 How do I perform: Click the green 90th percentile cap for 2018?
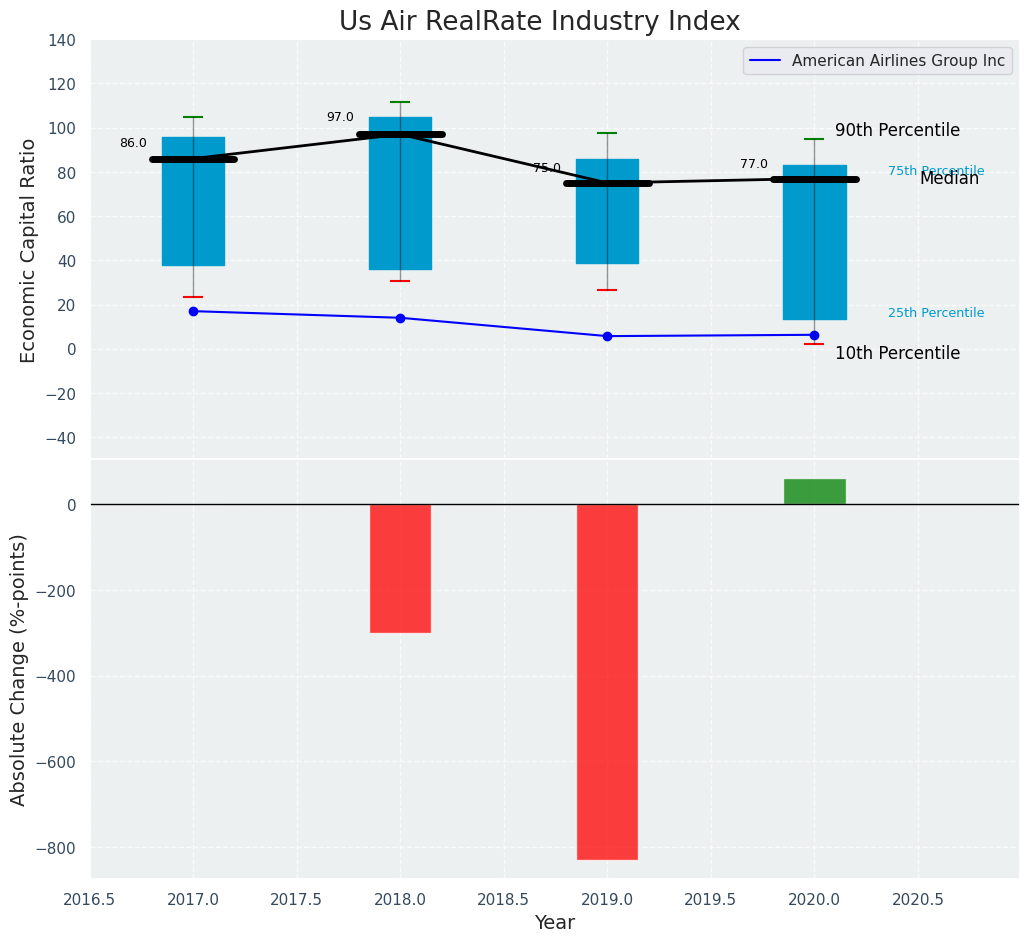point(400,102)
